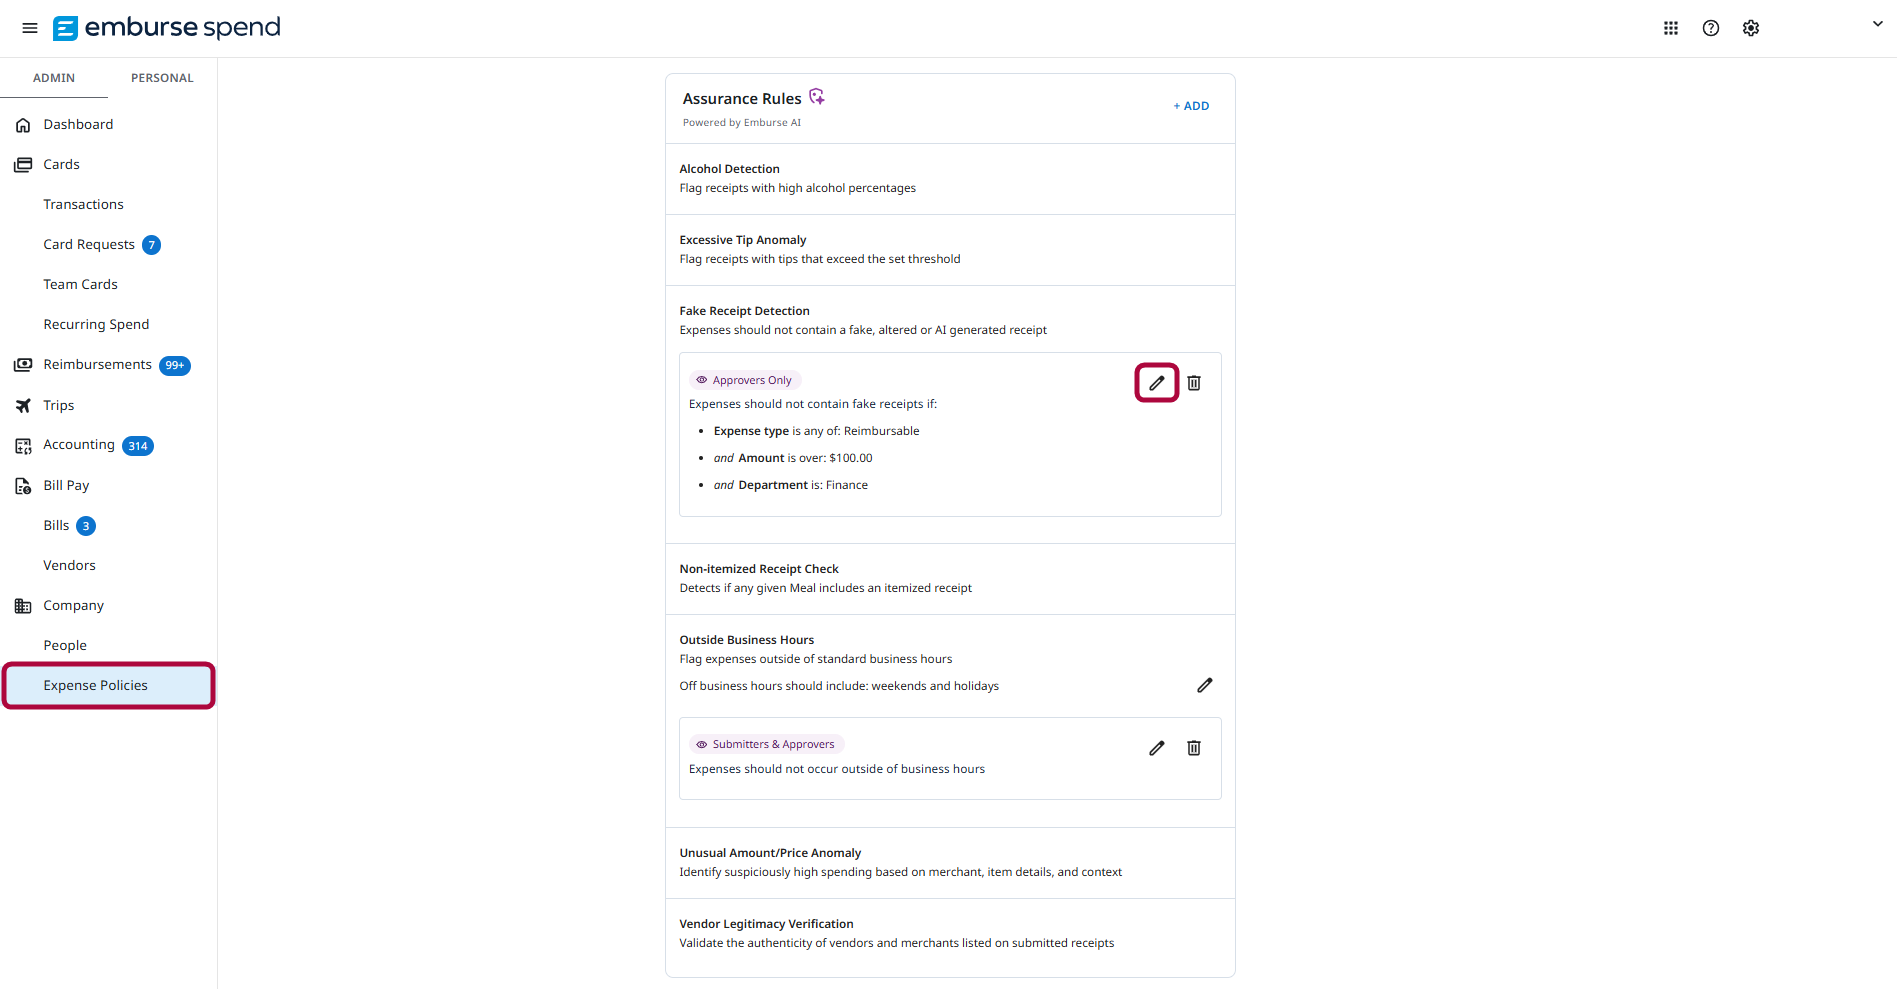Edit off business hours setting pencil
This screenshot has width=1897, height=989.
(x=1205, y=685)
